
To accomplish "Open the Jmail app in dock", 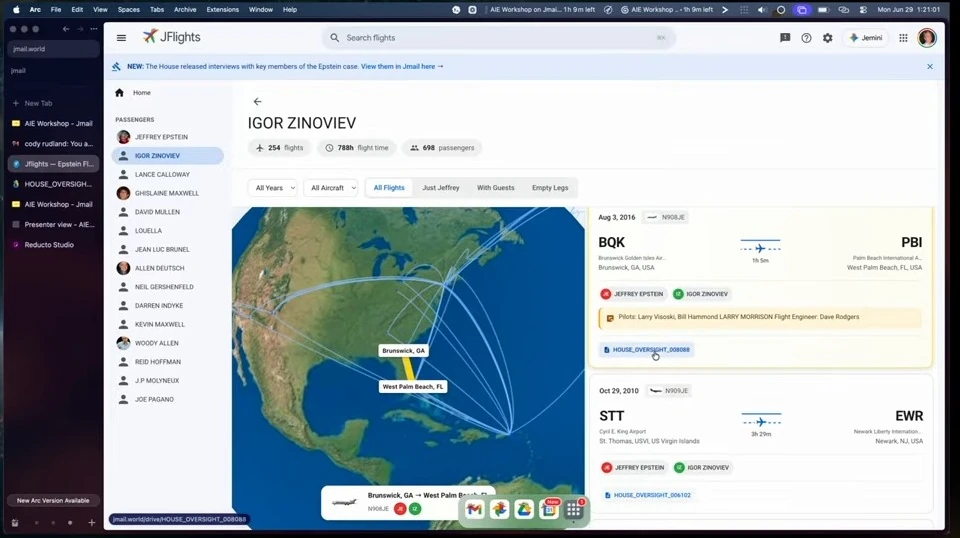I will 474,509.
